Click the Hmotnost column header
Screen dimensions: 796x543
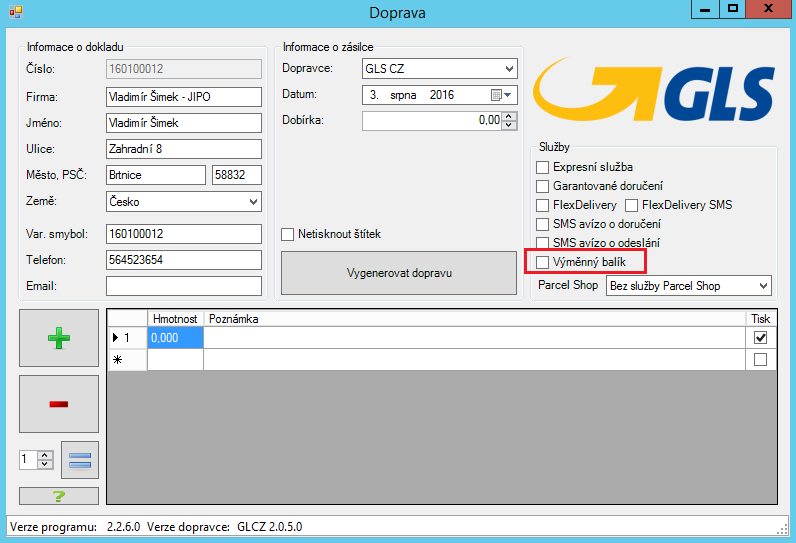pos(175,319)
